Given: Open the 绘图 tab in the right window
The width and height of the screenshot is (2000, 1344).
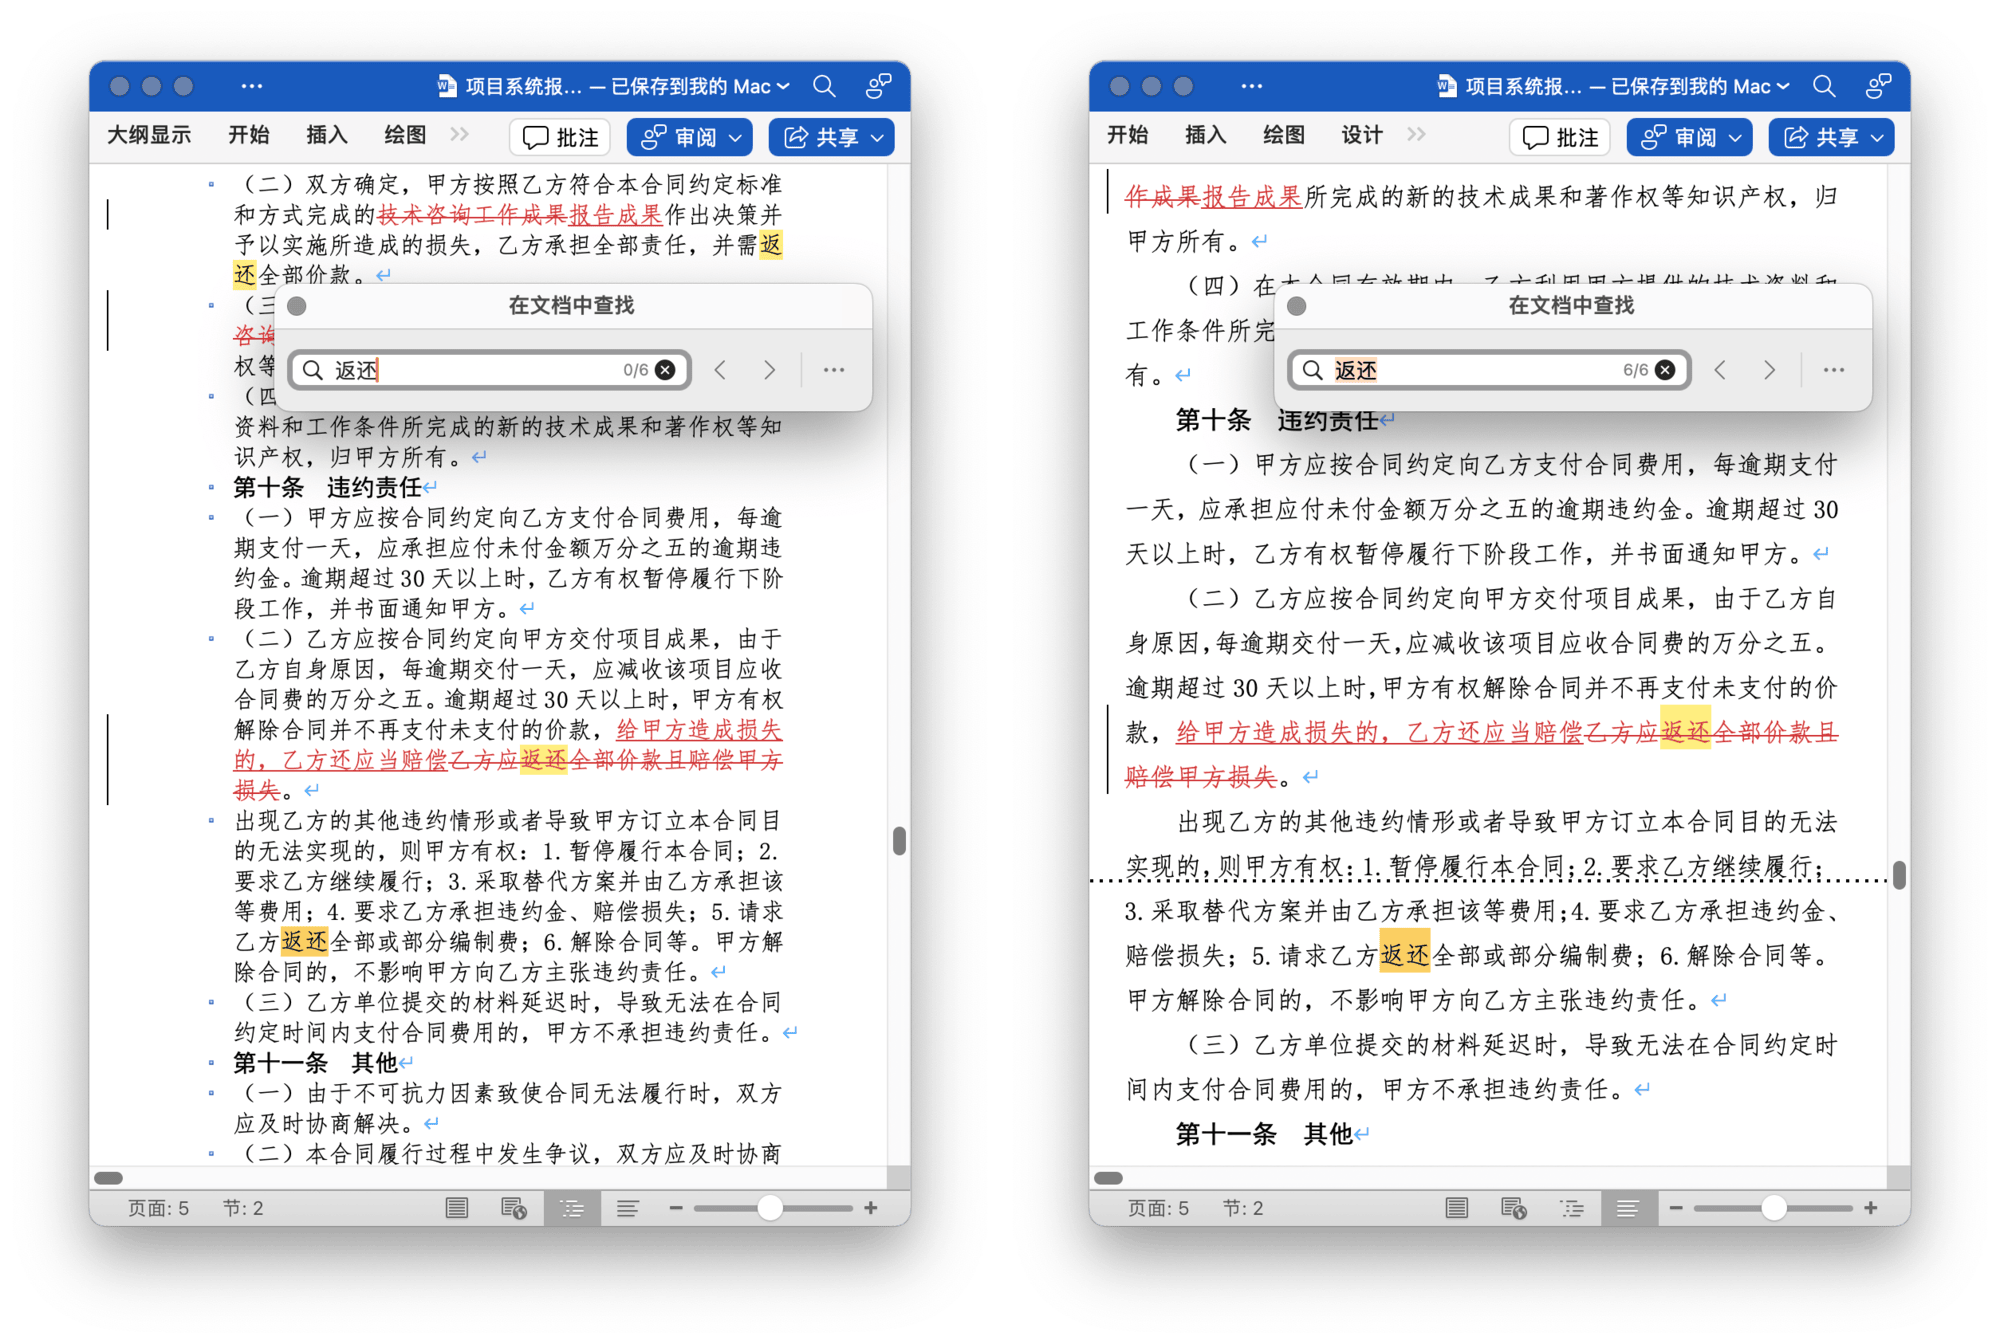Looking at the screenshot, I should [1284, 135].
